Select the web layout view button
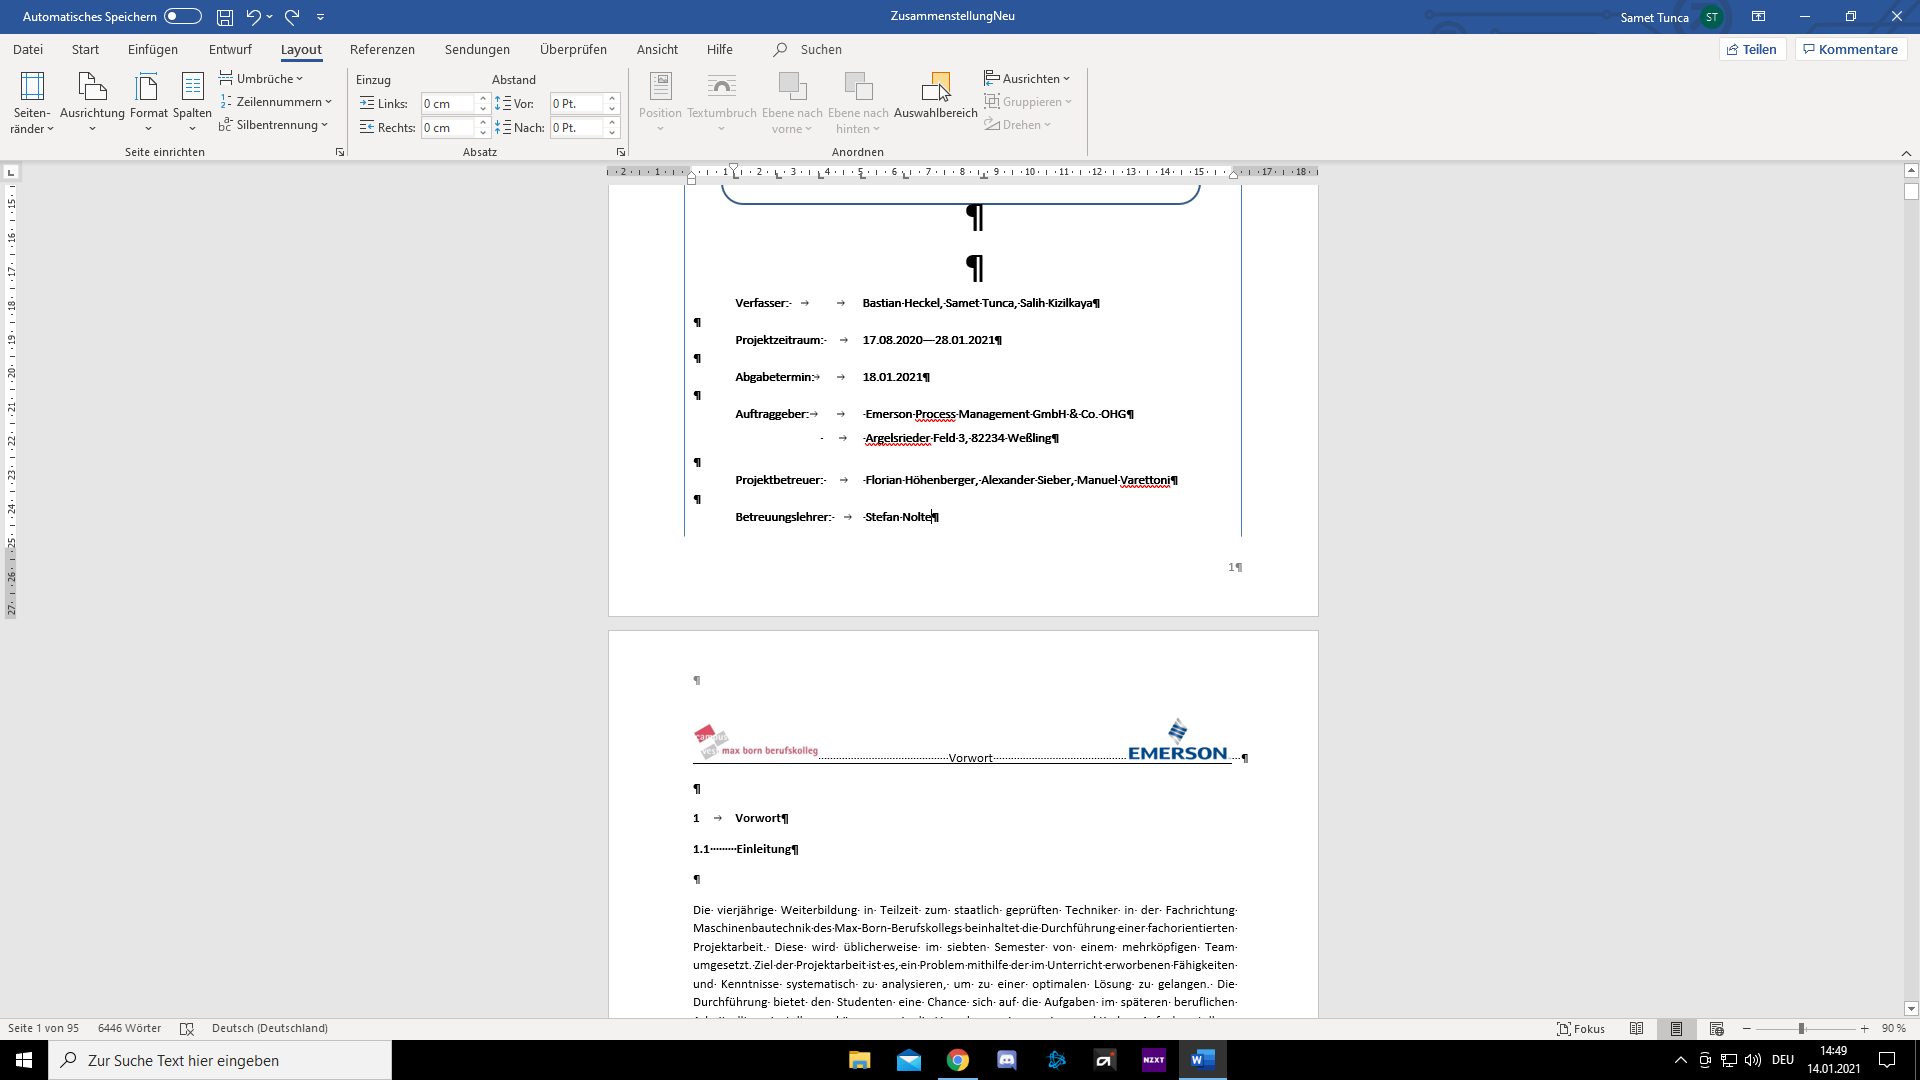 pos(1716,1028)
